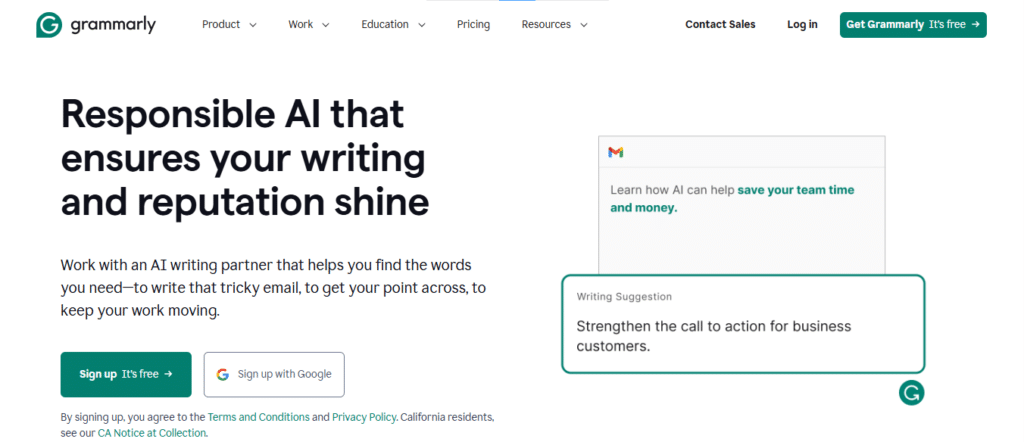Click the Gmail icon in demo card

615,152
